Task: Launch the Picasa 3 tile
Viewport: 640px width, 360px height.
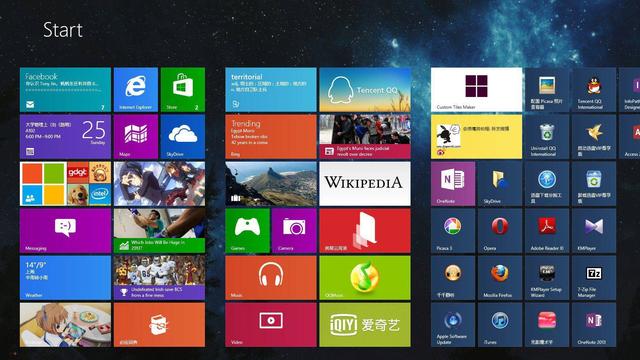Action: point(453,231)
